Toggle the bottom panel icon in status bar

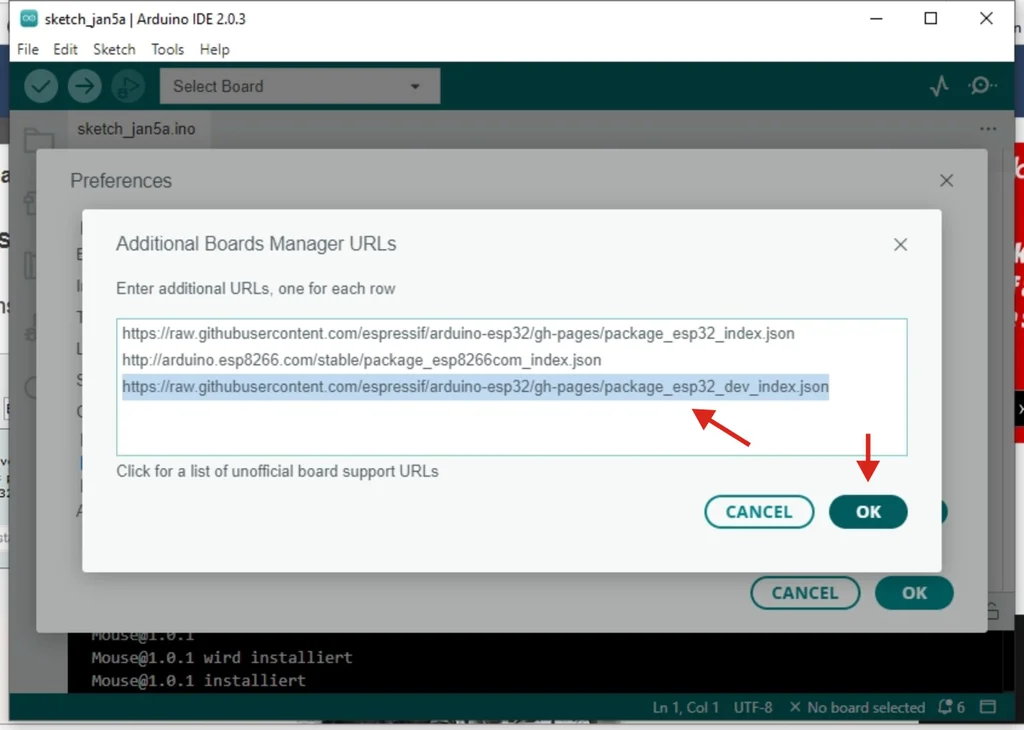point(988,707)
